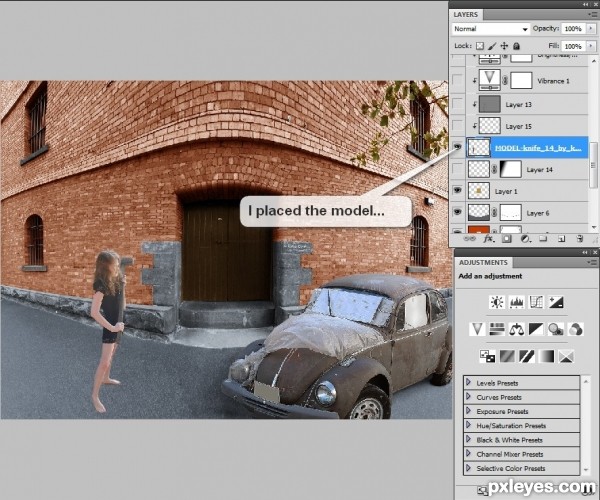Add a Hue/Saturation adjustment
This screenshot has width=600, height=500.
tap(497, 329)
